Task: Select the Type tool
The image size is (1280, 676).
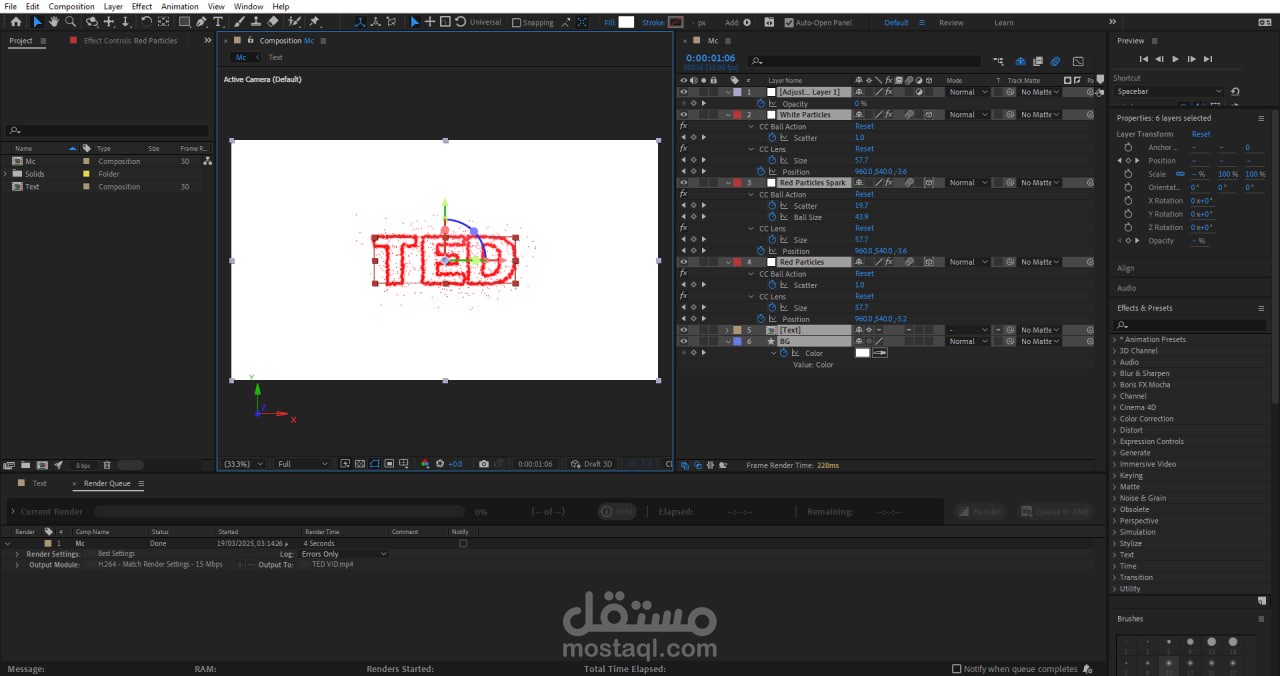Action: [218, 21]
